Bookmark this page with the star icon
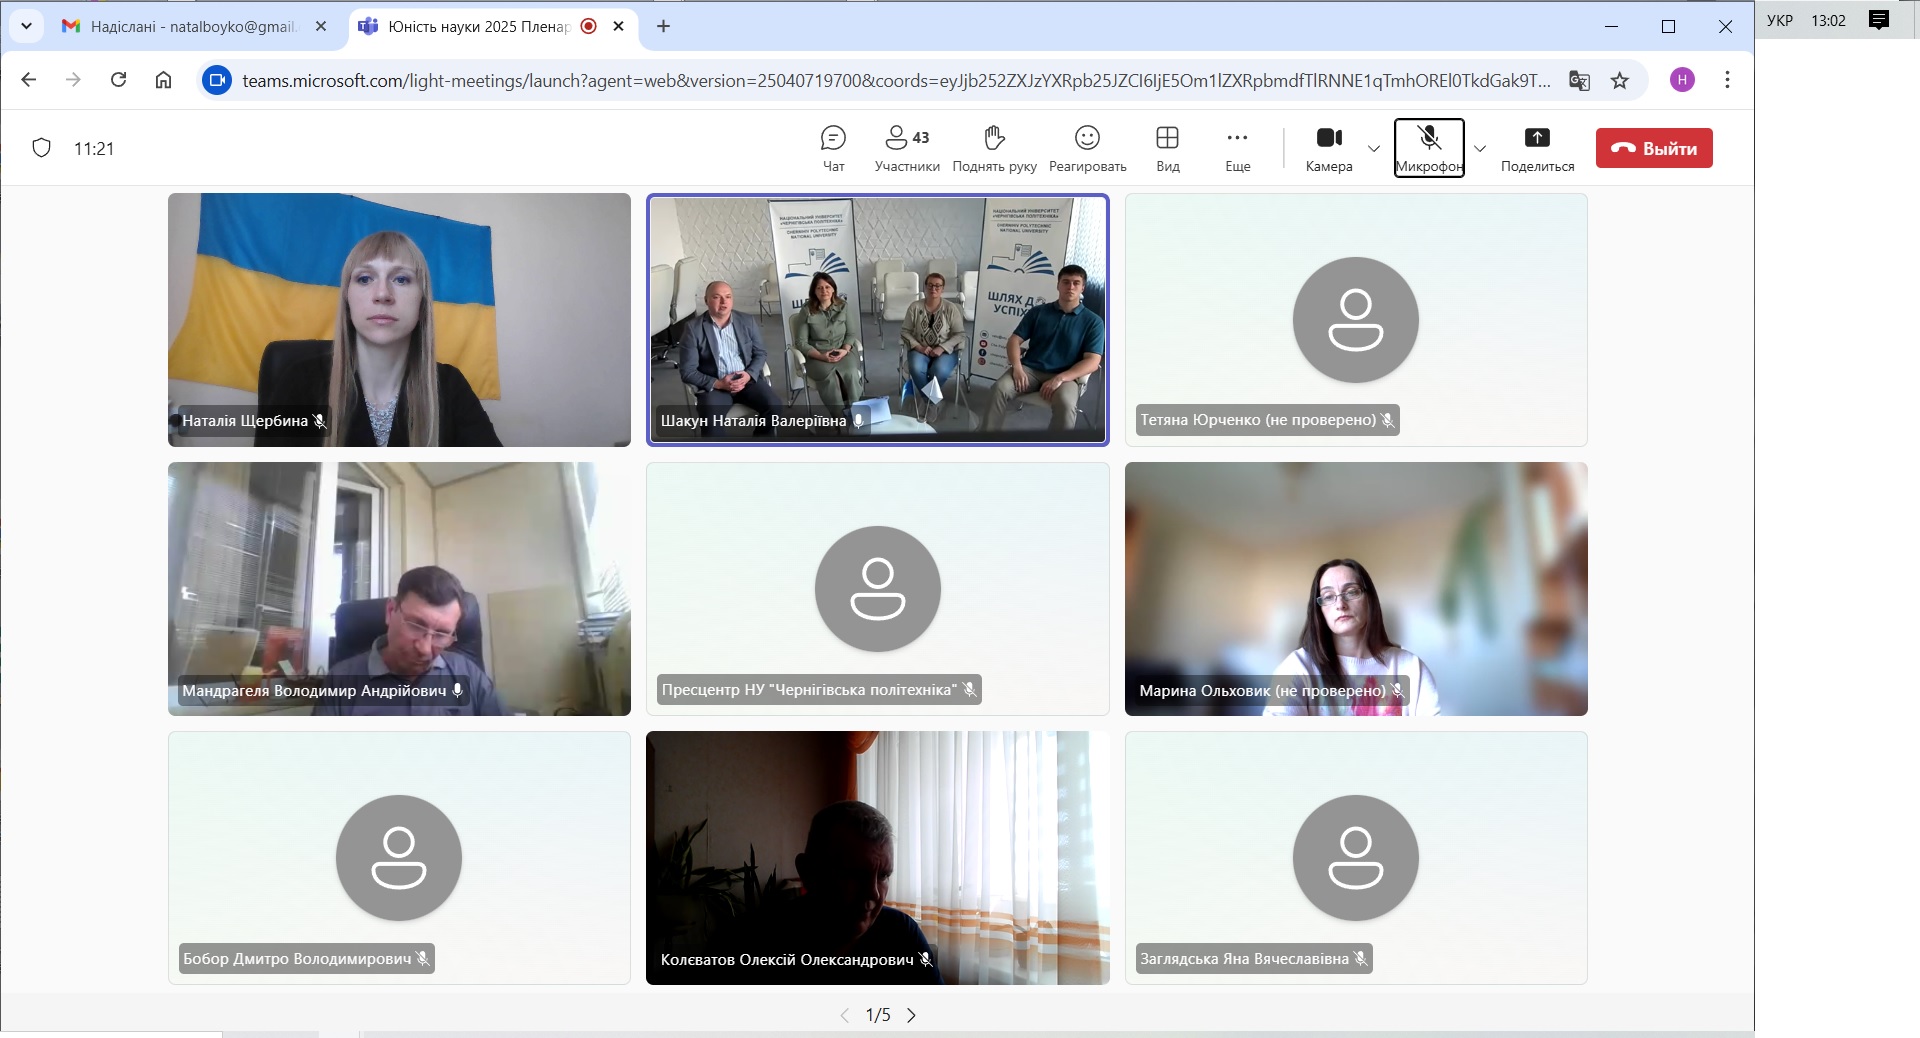The height and width of the screenshot is (1038, 1920). click(x=1620, y=81)
